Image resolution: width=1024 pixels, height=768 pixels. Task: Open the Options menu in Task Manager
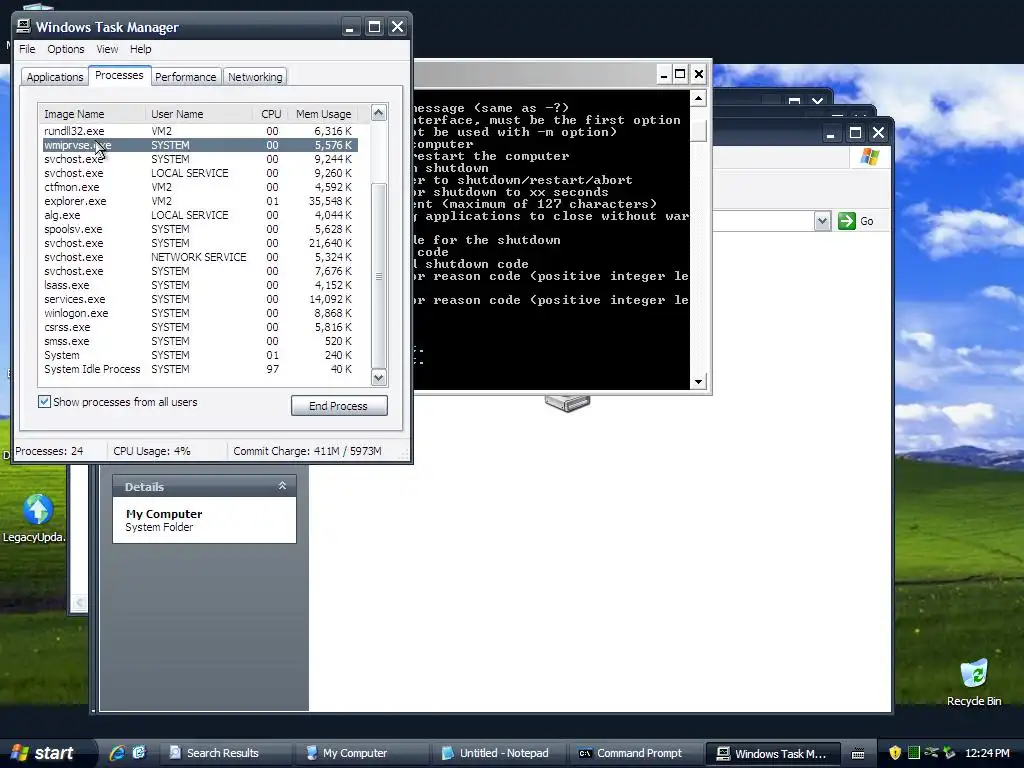(x=65, y=49)
